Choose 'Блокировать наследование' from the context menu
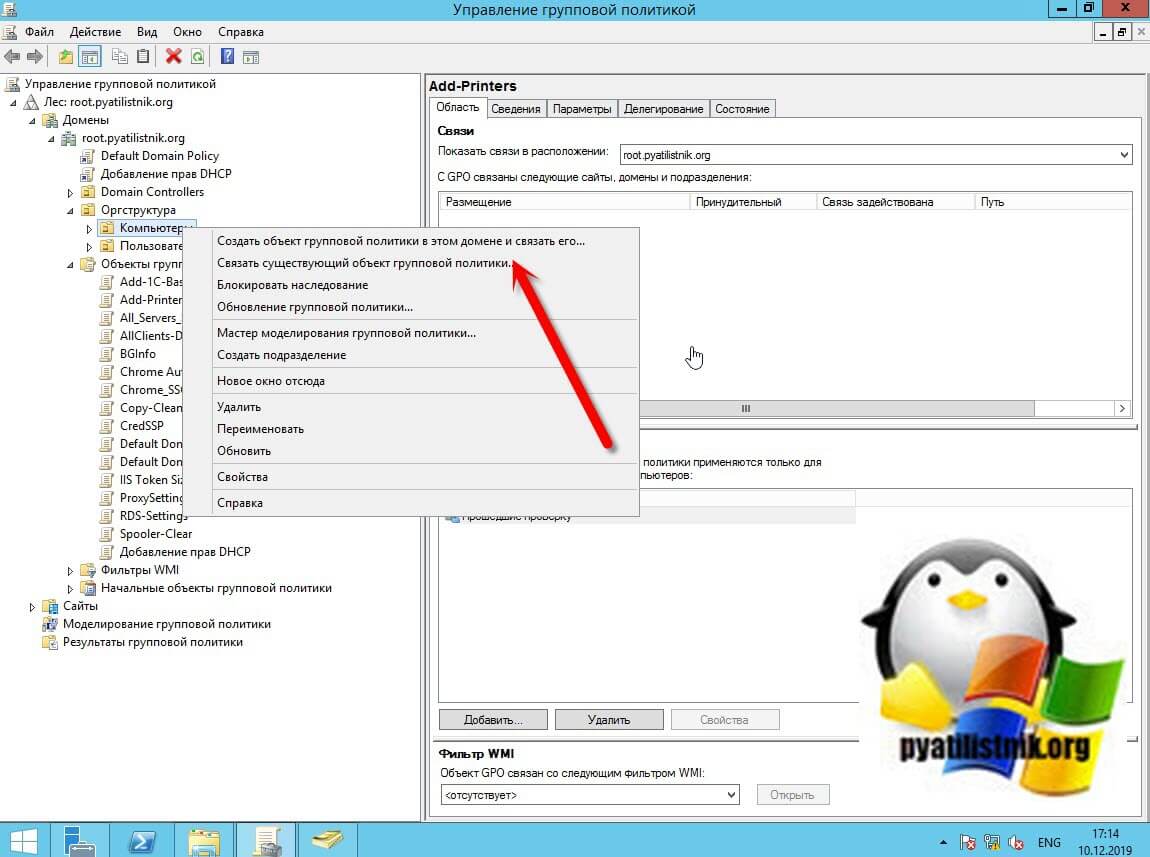The height and width of the screenshot is (857, 1150). [x=292, y=285]
